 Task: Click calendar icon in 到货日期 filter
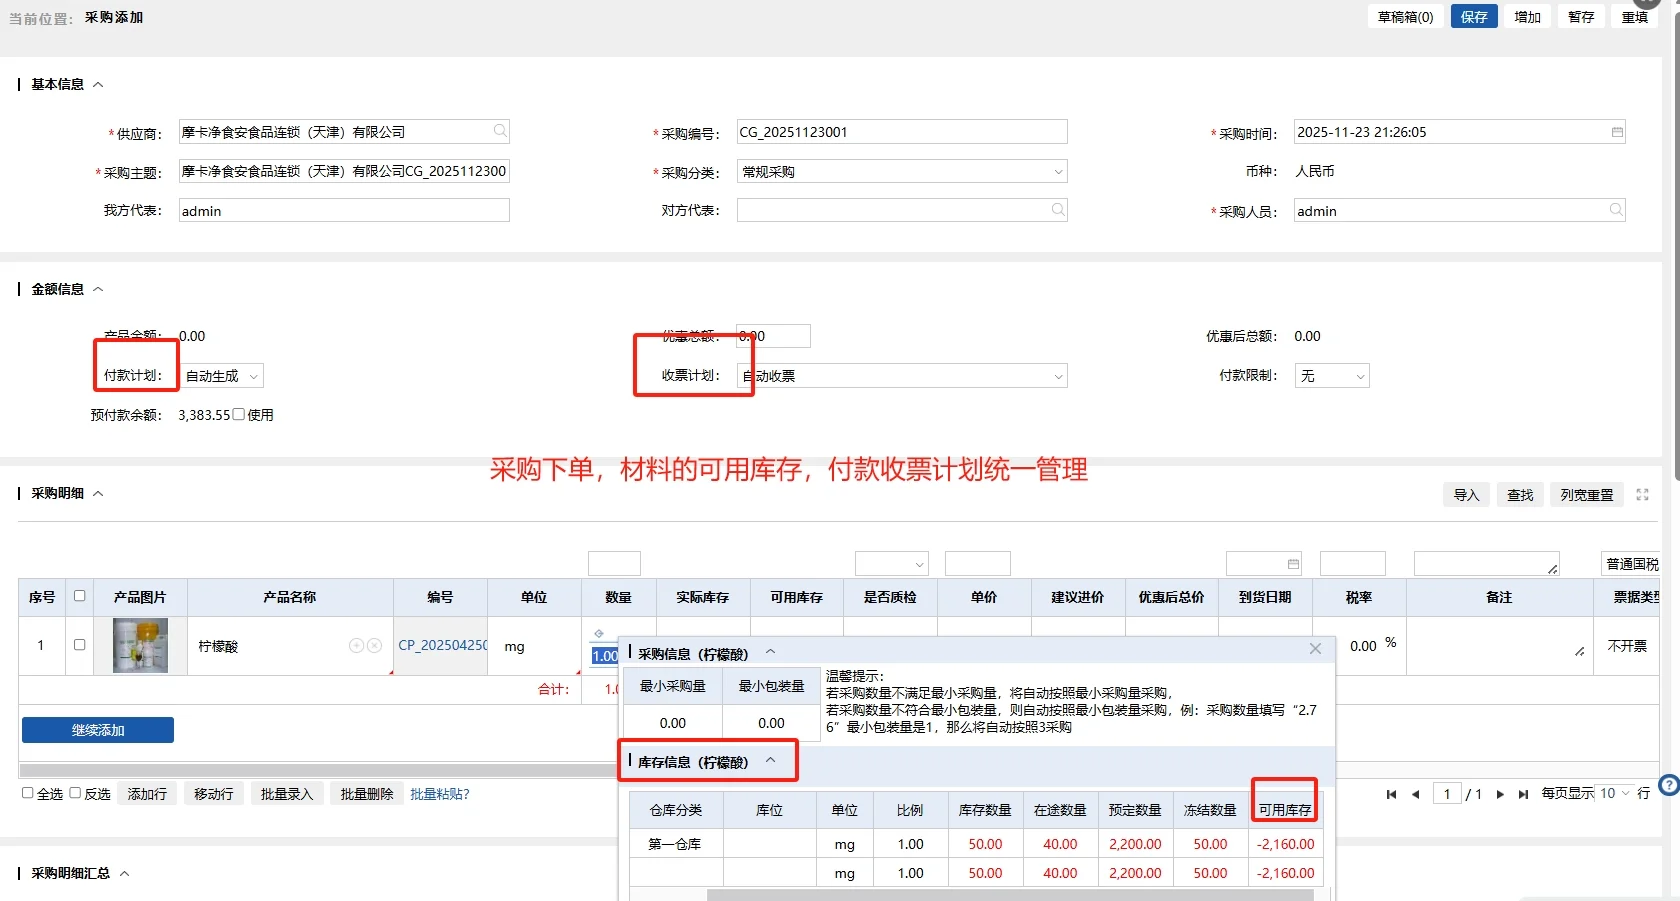pos(1292,563)
